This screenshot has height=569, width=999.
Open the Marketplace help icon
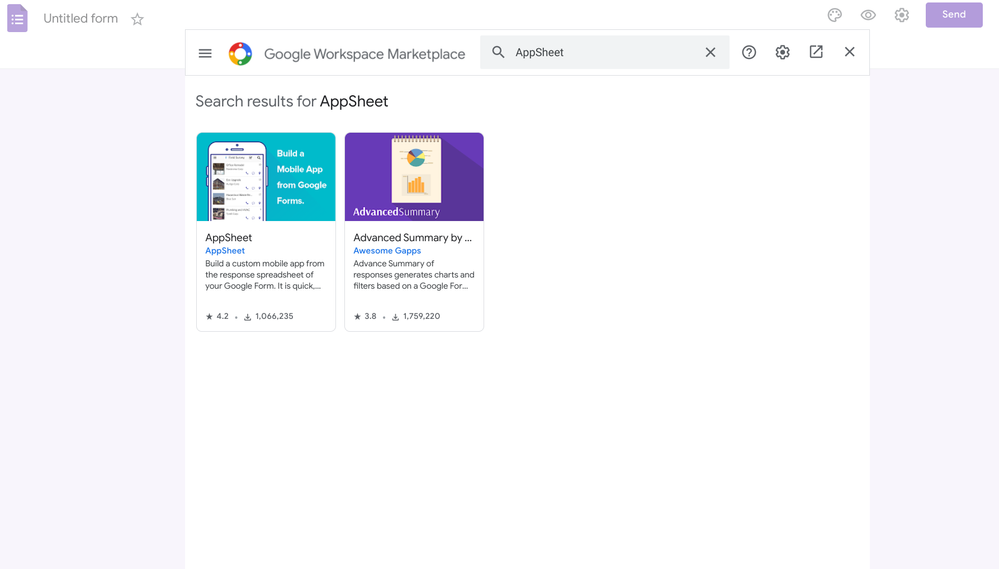click(x=749, y=52)
